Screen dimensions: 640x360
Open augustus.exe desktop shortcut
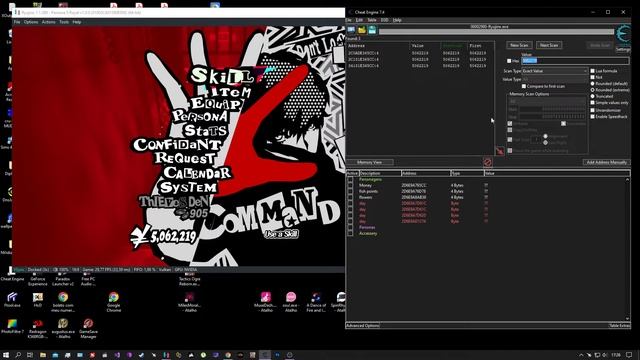pyautogui.click(x=63, y=328)
